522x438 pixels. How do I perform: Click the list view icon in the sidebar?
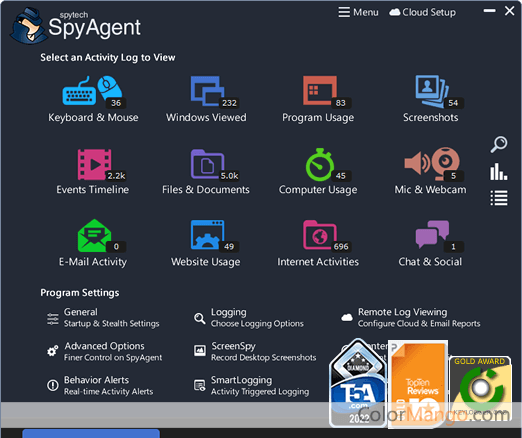[499, 198]
